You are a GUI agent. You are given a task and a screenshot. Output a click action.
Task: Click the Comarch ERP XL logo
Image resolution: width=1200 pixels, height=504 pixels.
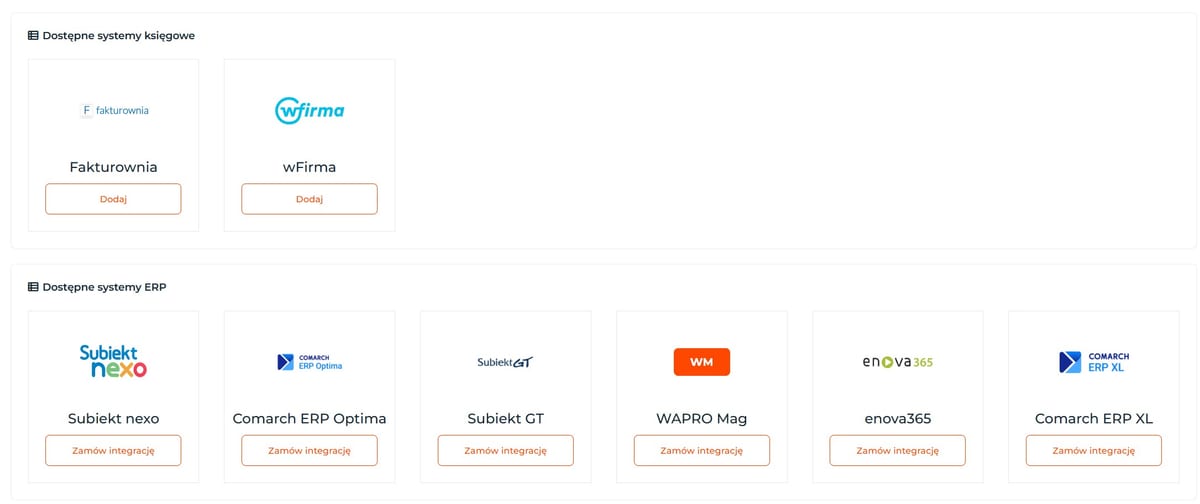1093,362
